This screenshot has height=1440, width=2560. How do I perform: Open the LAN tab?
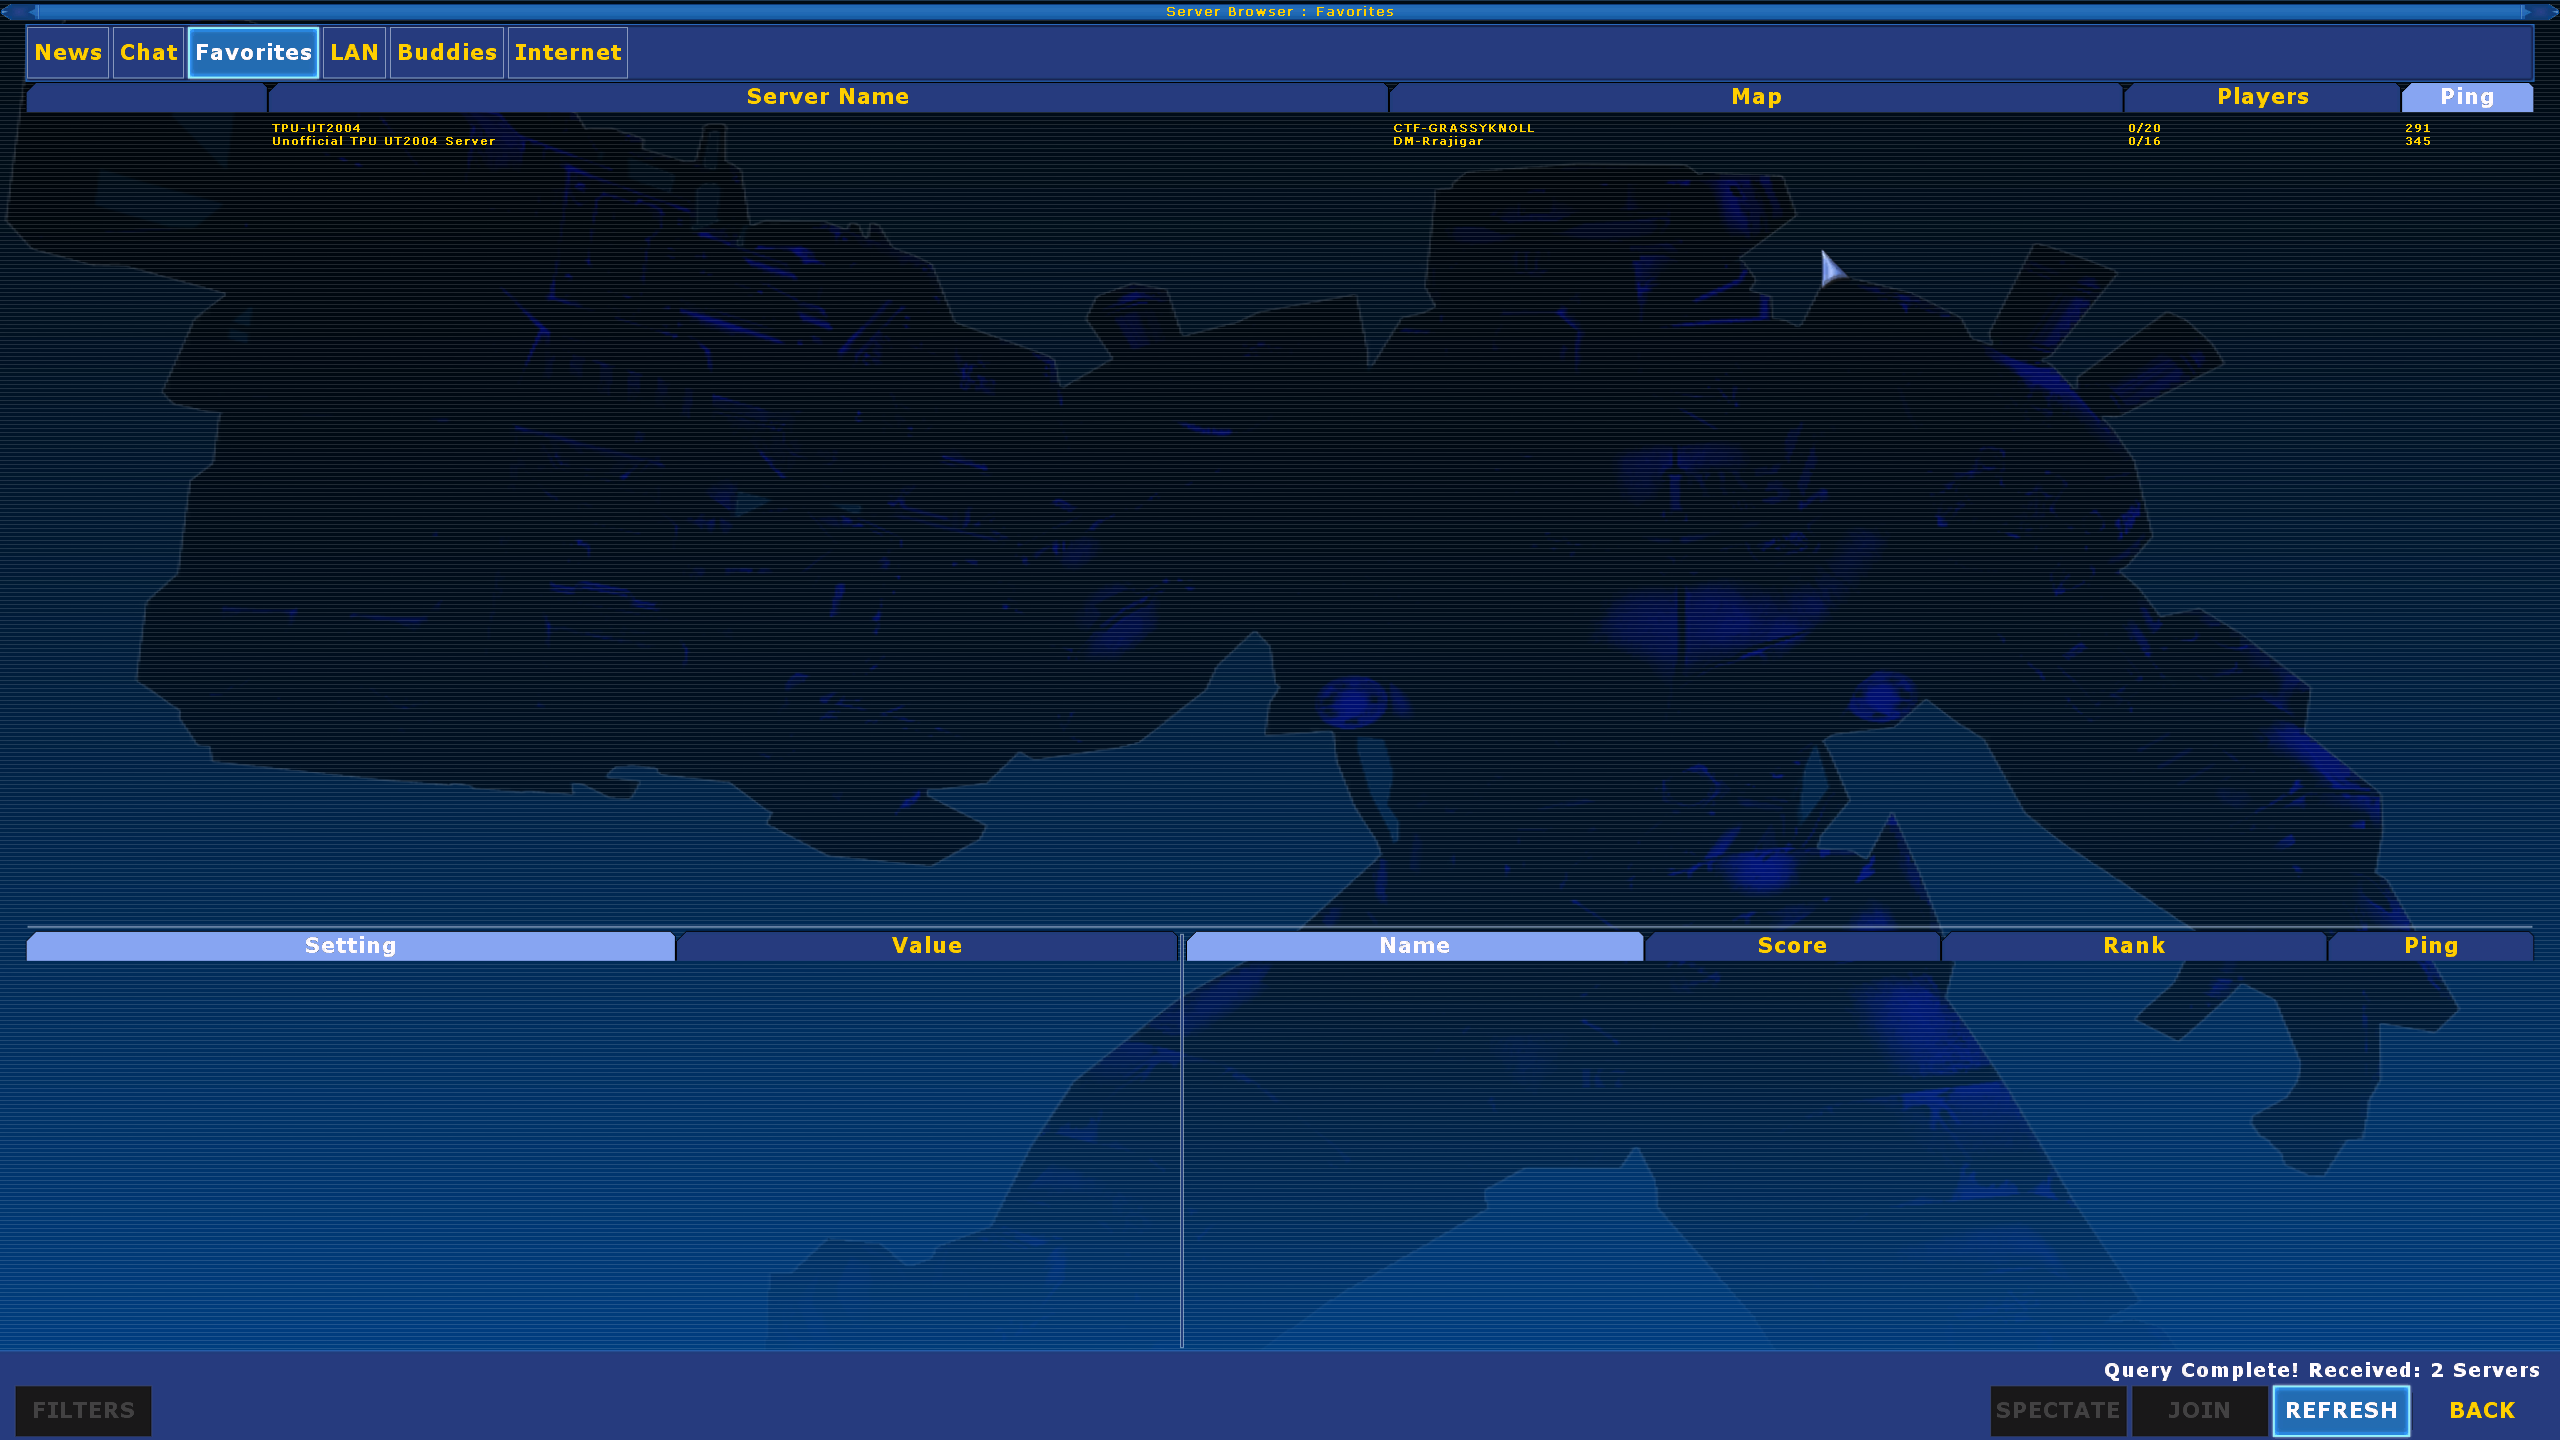coord(354,52)
